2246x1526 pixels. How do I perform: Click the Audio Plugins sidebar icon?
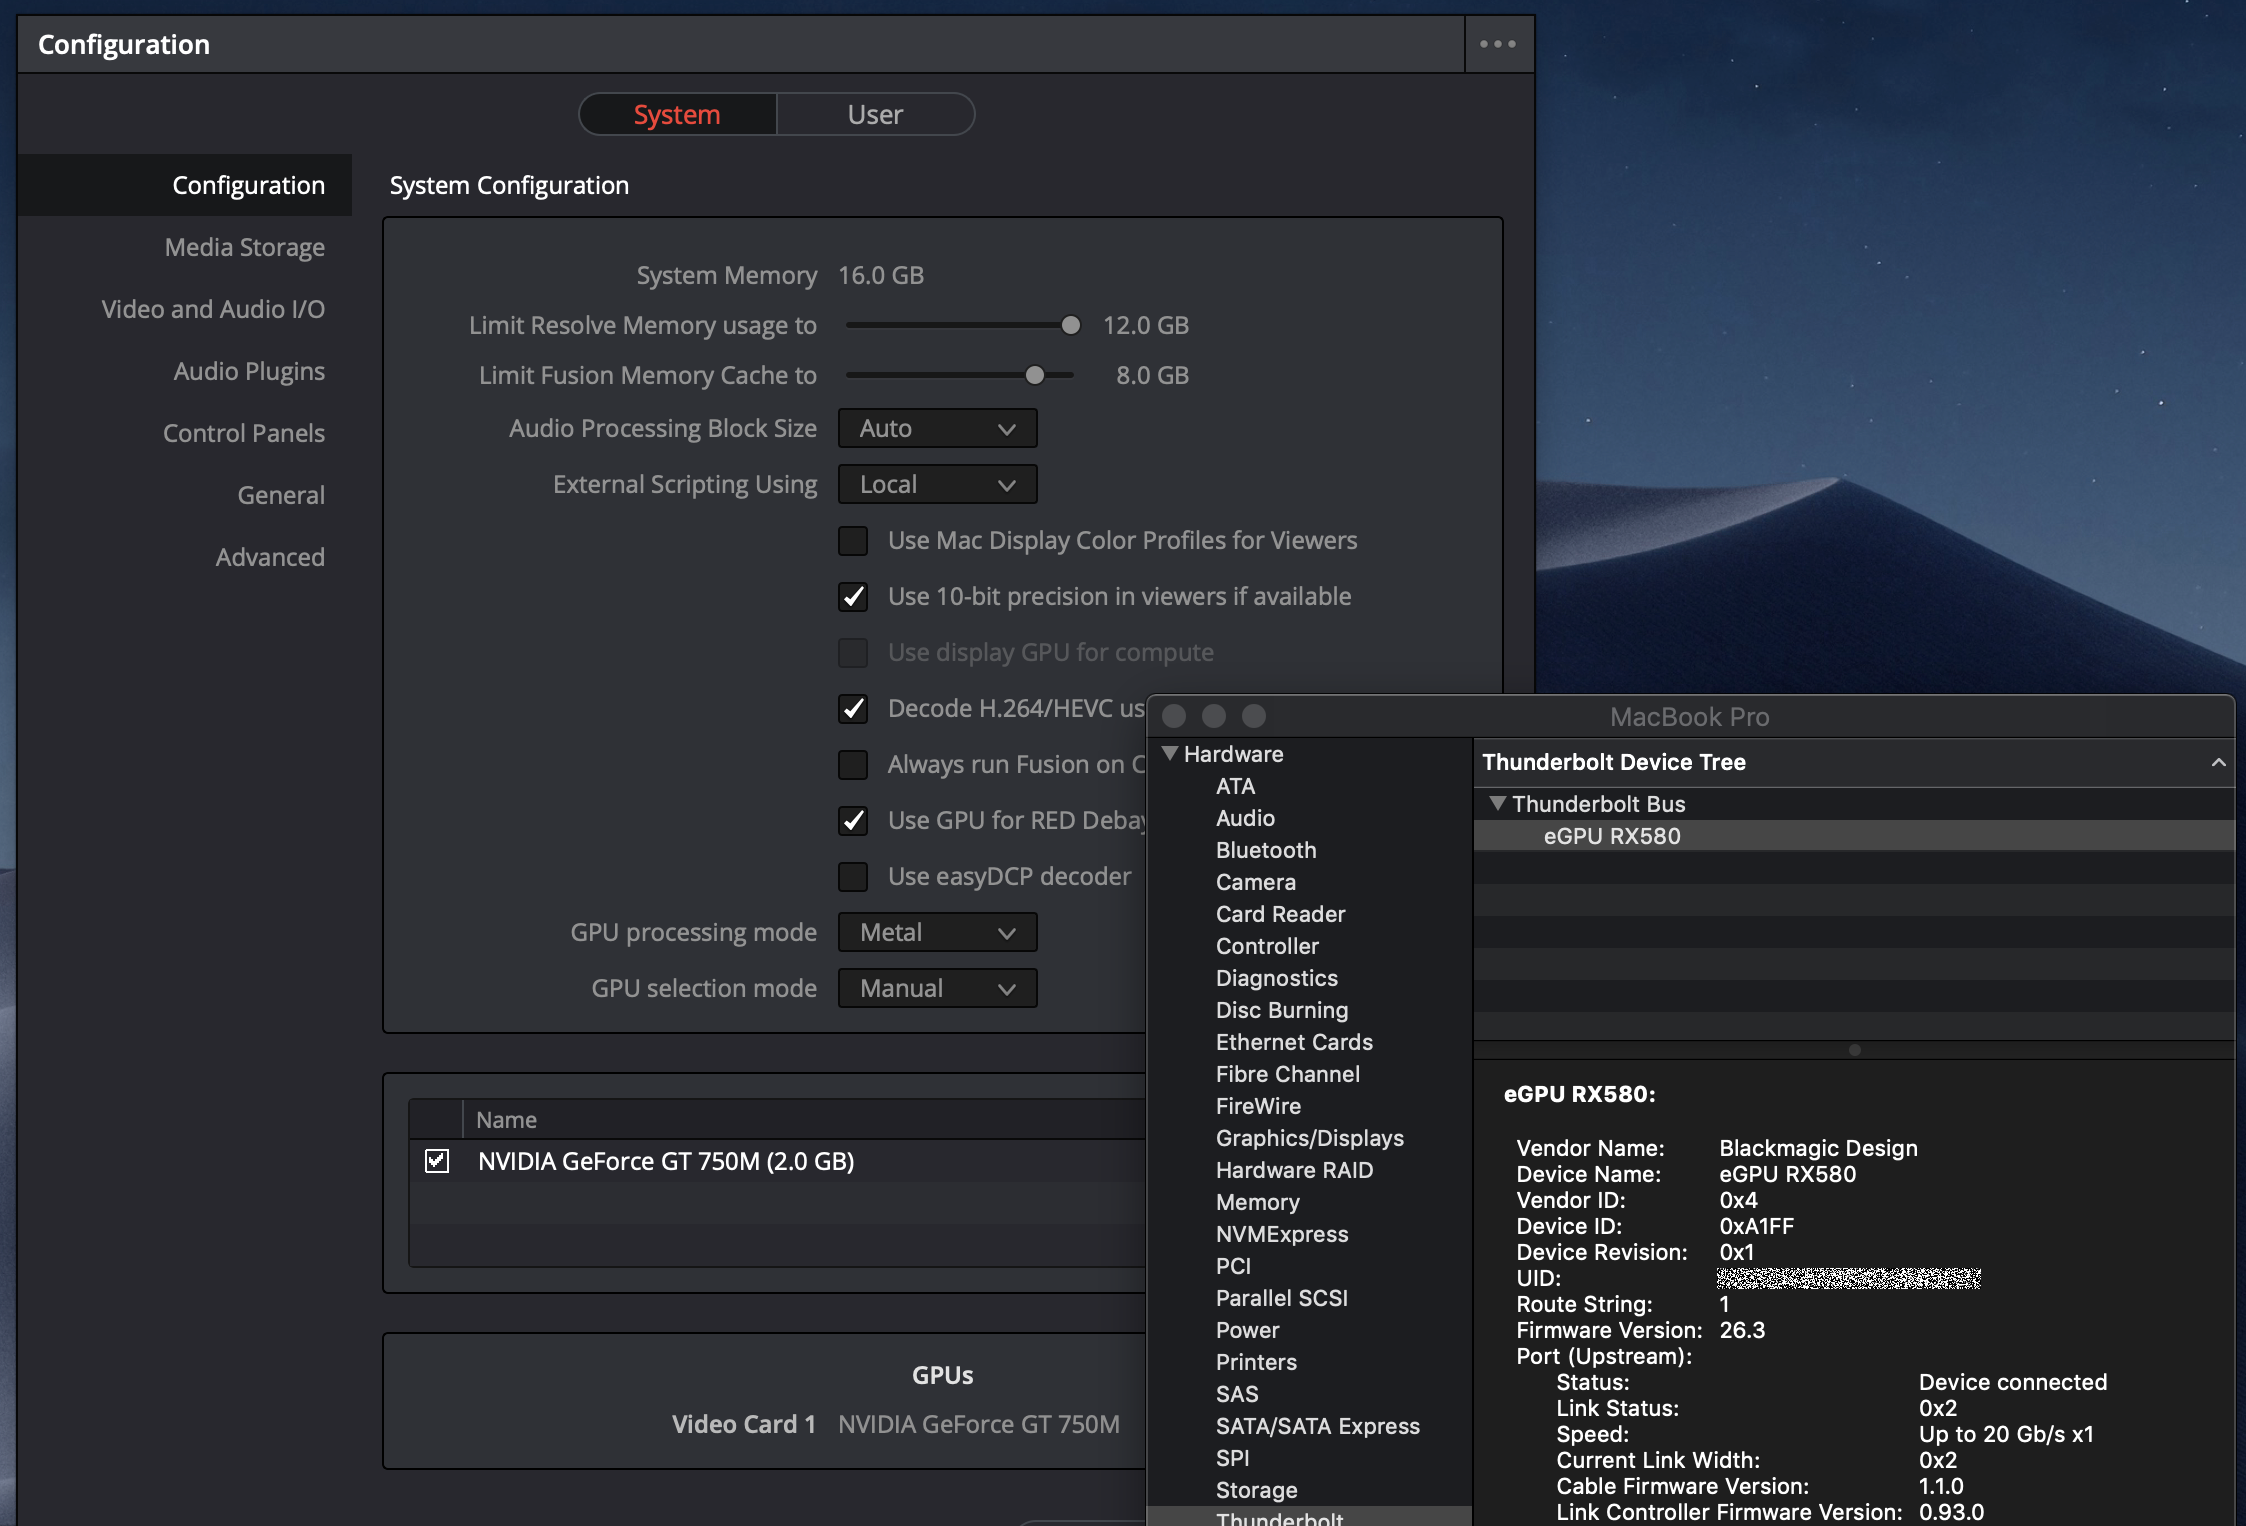pyautogui.click(x=249, y=370)
